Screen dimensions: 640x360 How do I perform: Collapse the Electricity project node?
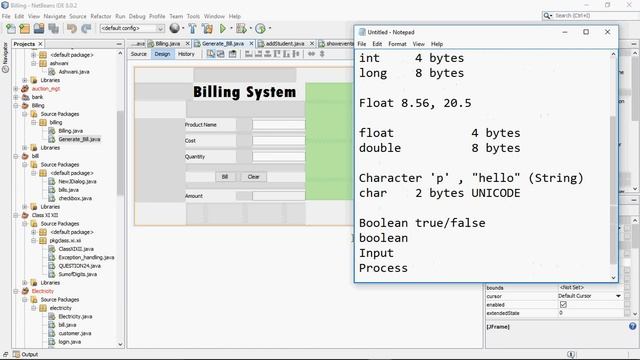(x=16, y=291)
